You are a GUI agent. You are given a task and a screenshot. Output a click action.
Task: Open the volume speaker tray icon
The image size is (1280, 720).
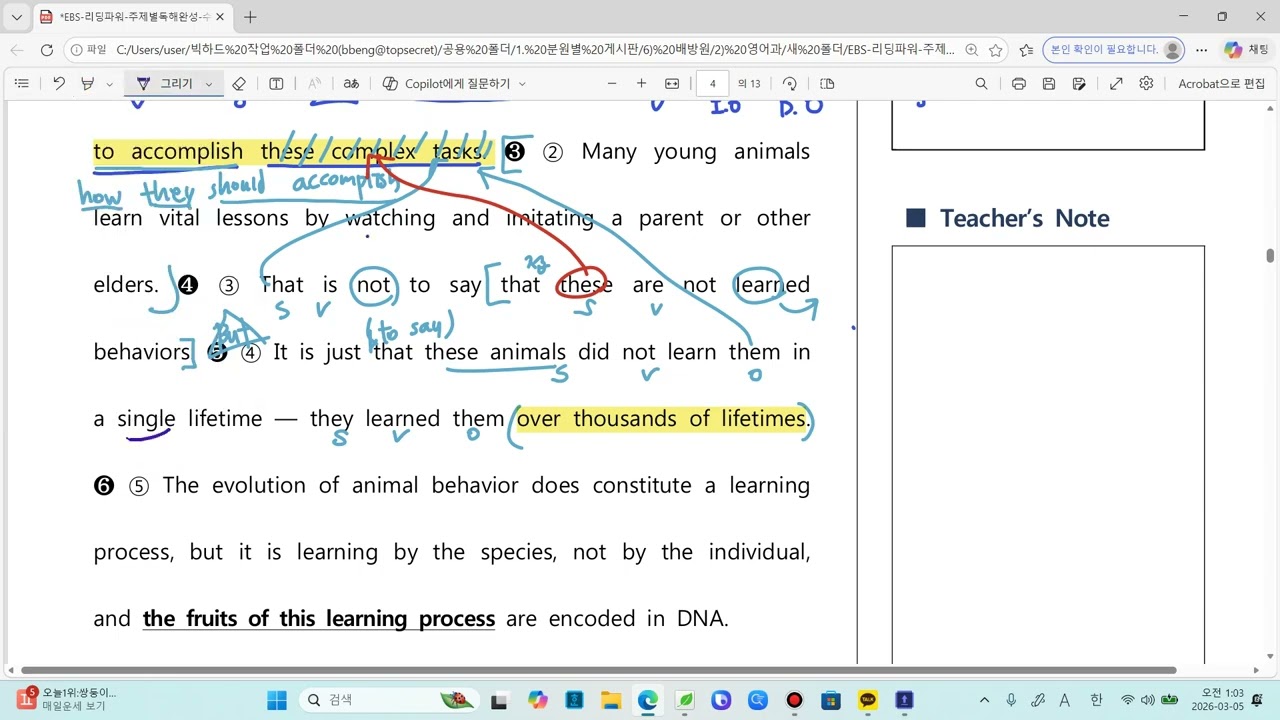(x=1147, y=700)
